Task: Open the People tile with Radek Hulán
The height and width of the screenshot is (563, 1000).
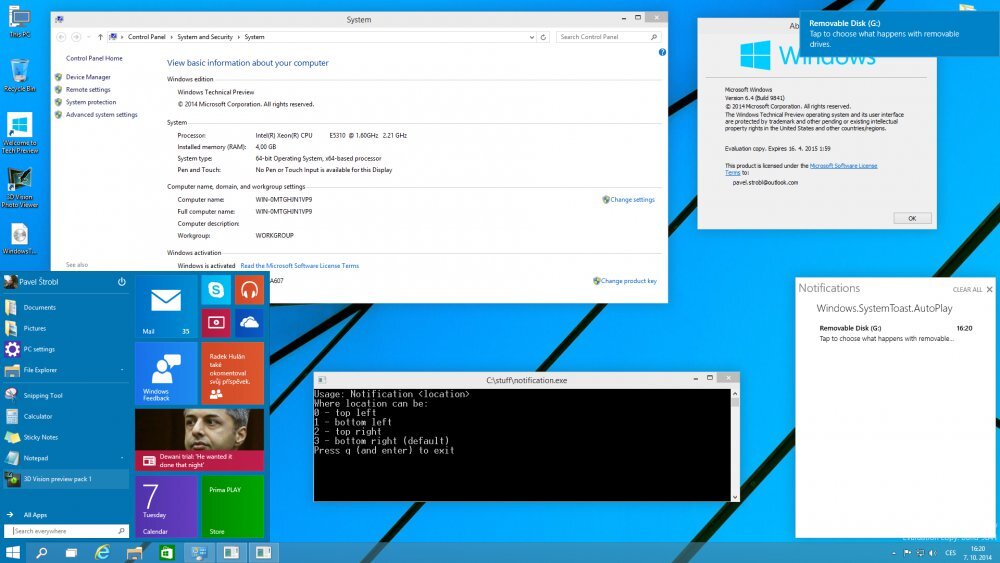Action: (232, 373)
